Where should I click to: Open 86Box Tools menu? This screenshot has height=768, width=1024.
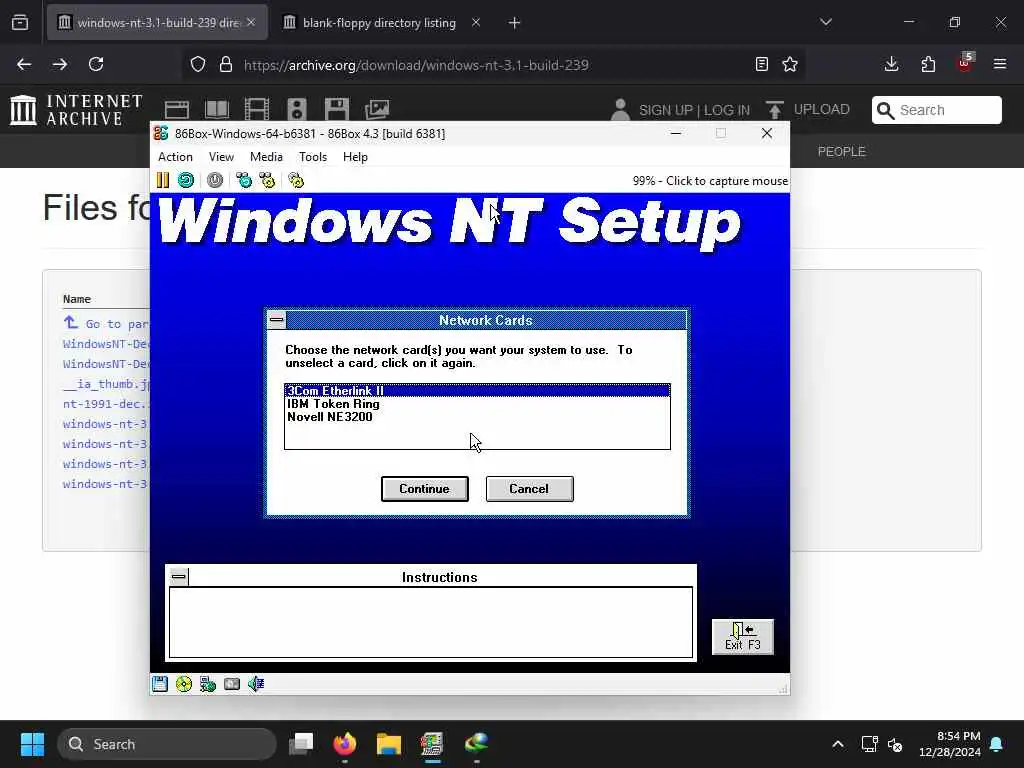313,157
